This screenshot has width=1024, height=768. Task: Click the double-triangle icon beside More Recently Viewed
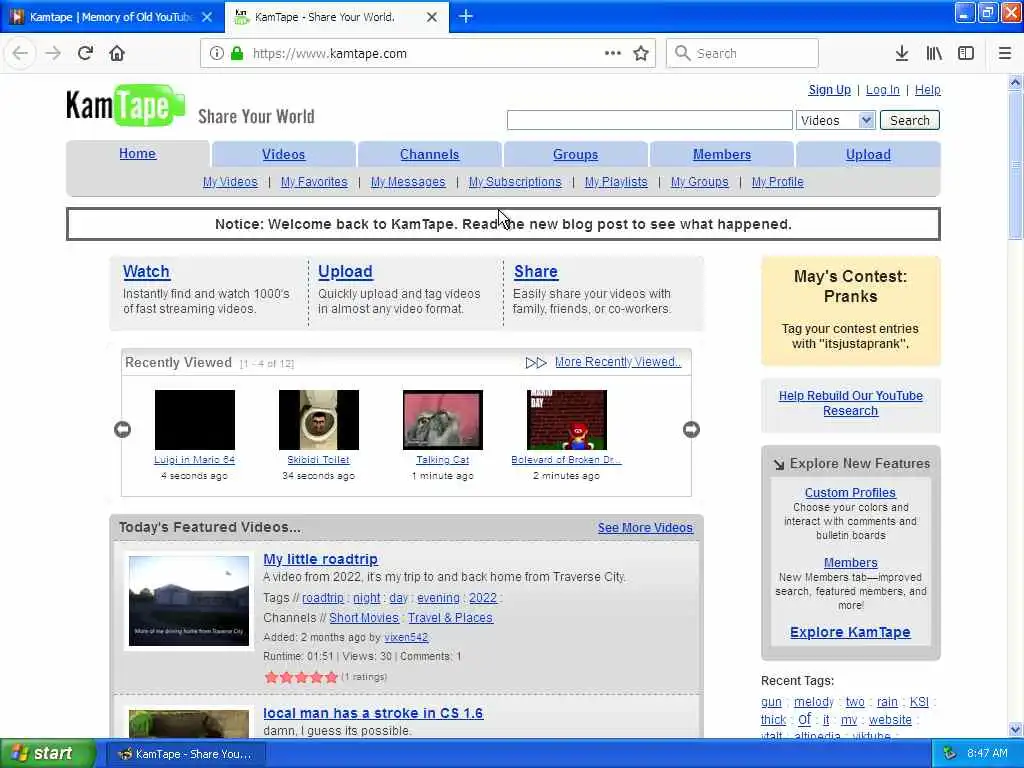(536, 362)
